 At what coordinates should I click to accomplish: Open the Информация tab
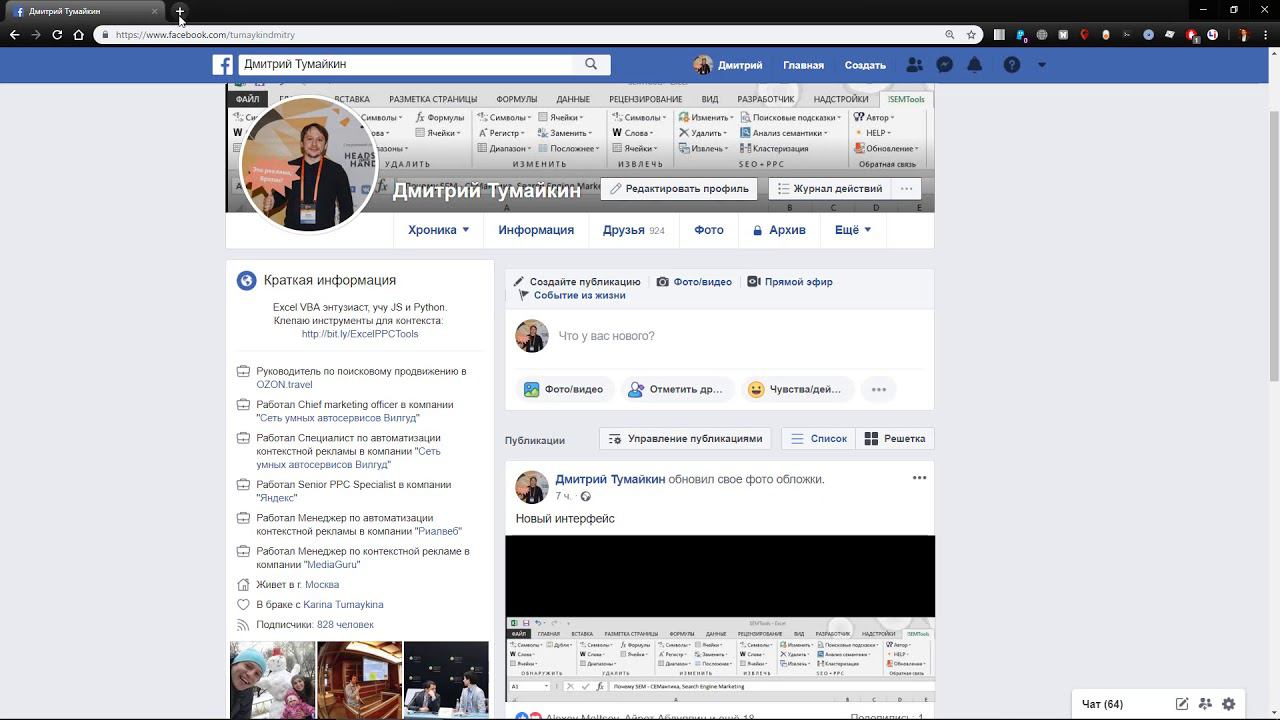click(x=536, y=230)
